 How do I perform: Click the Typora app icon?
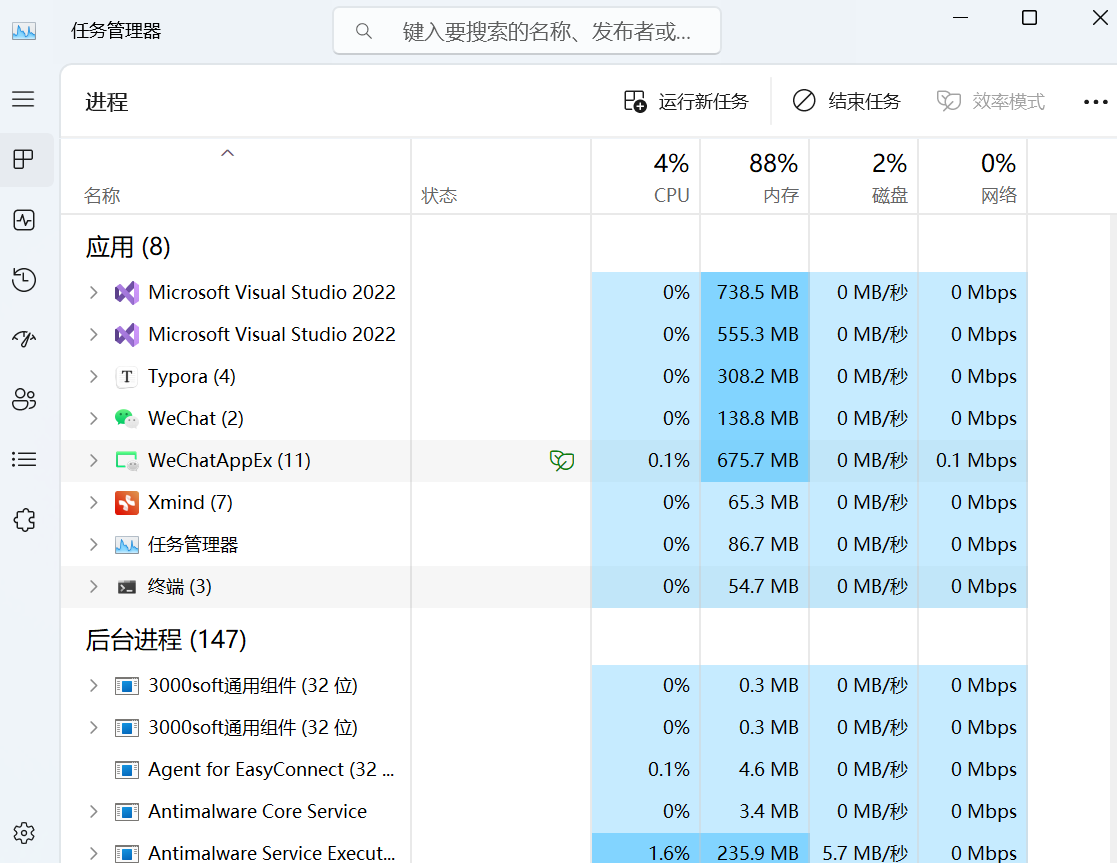[x=127, y=377]
